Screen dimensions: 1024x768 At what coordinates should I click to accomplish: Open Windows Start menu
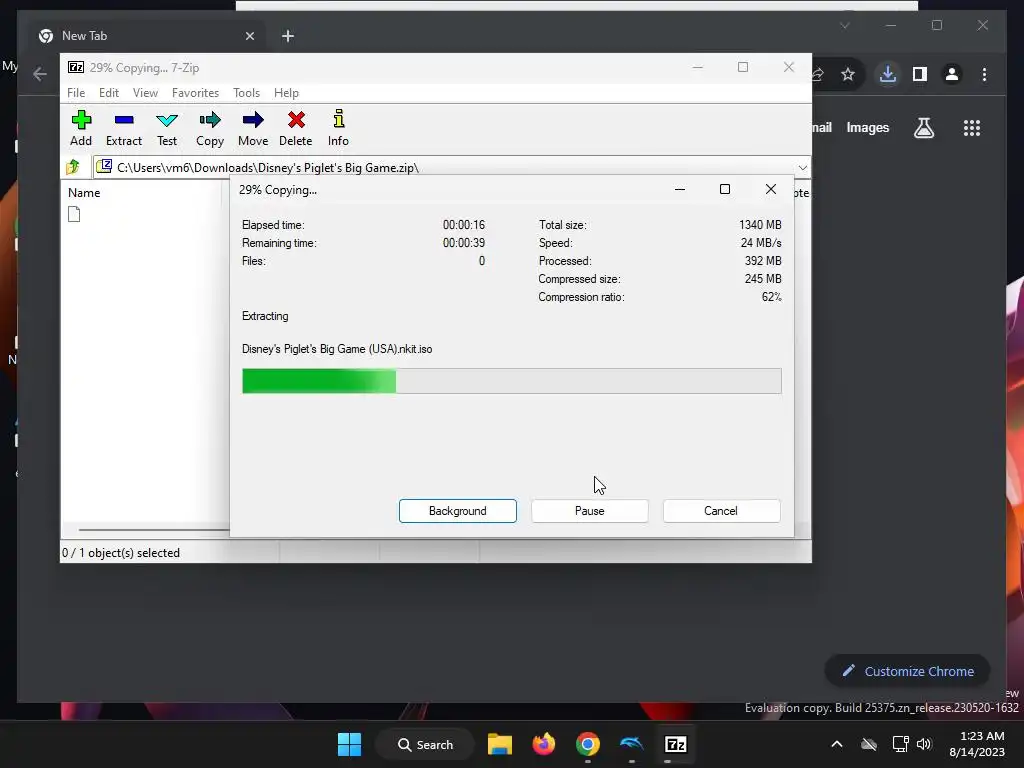tap(349, 744)
